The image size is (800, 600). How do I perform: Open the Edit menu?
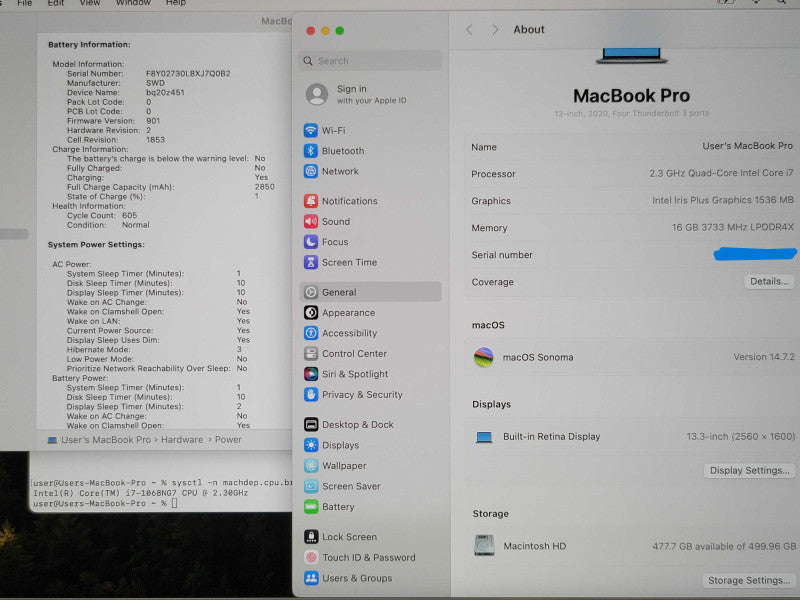point(56,3)
